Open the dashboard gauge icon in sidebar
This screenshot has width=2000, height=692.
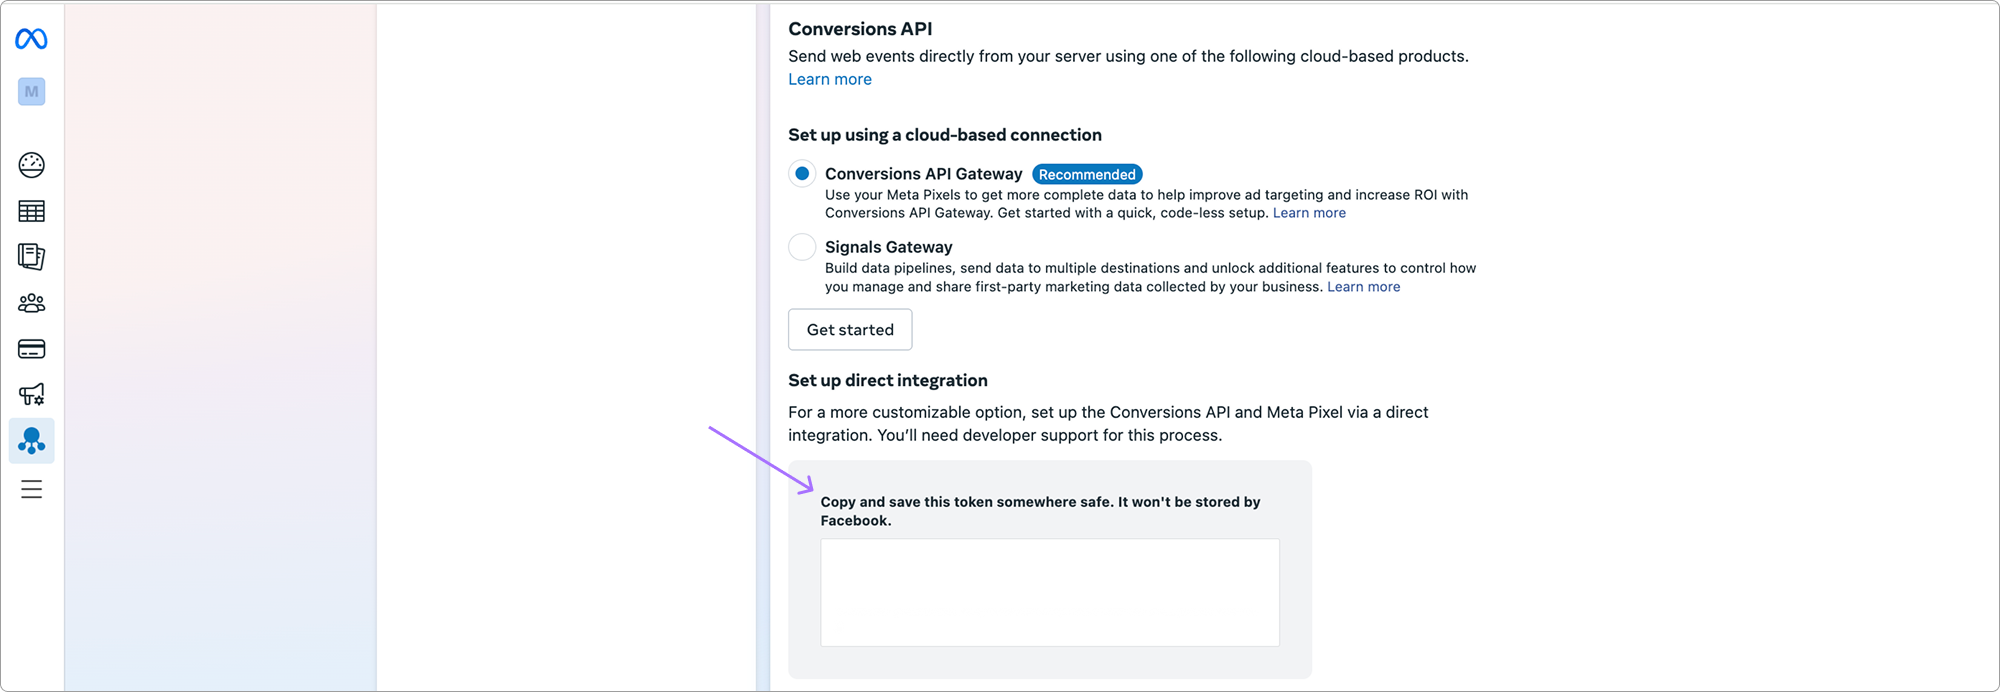(32, 165)
